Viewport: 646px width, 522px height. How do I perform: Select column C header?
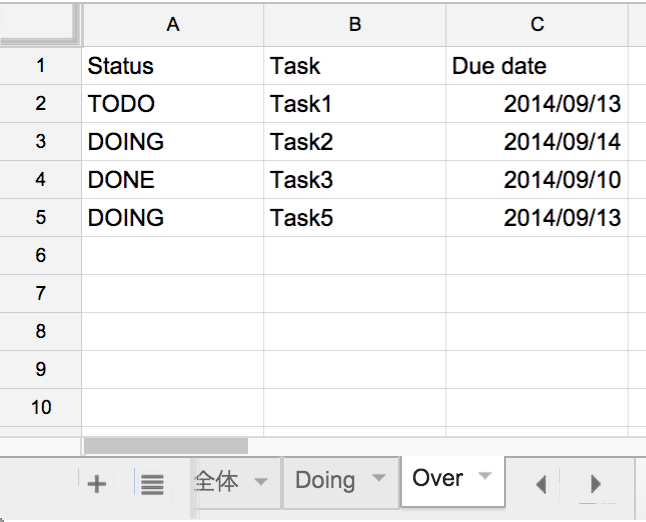click(537, 25)
